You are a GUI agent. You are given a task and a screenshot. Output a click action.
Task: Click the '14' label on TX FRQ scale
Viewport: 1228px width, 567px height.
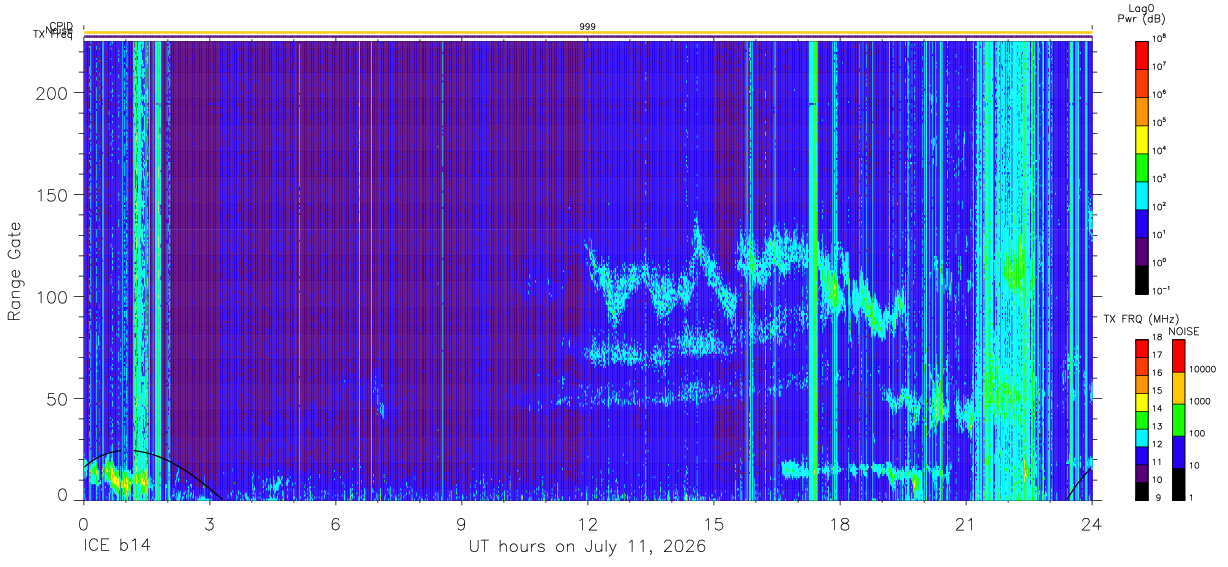(x=1157, y=408)
